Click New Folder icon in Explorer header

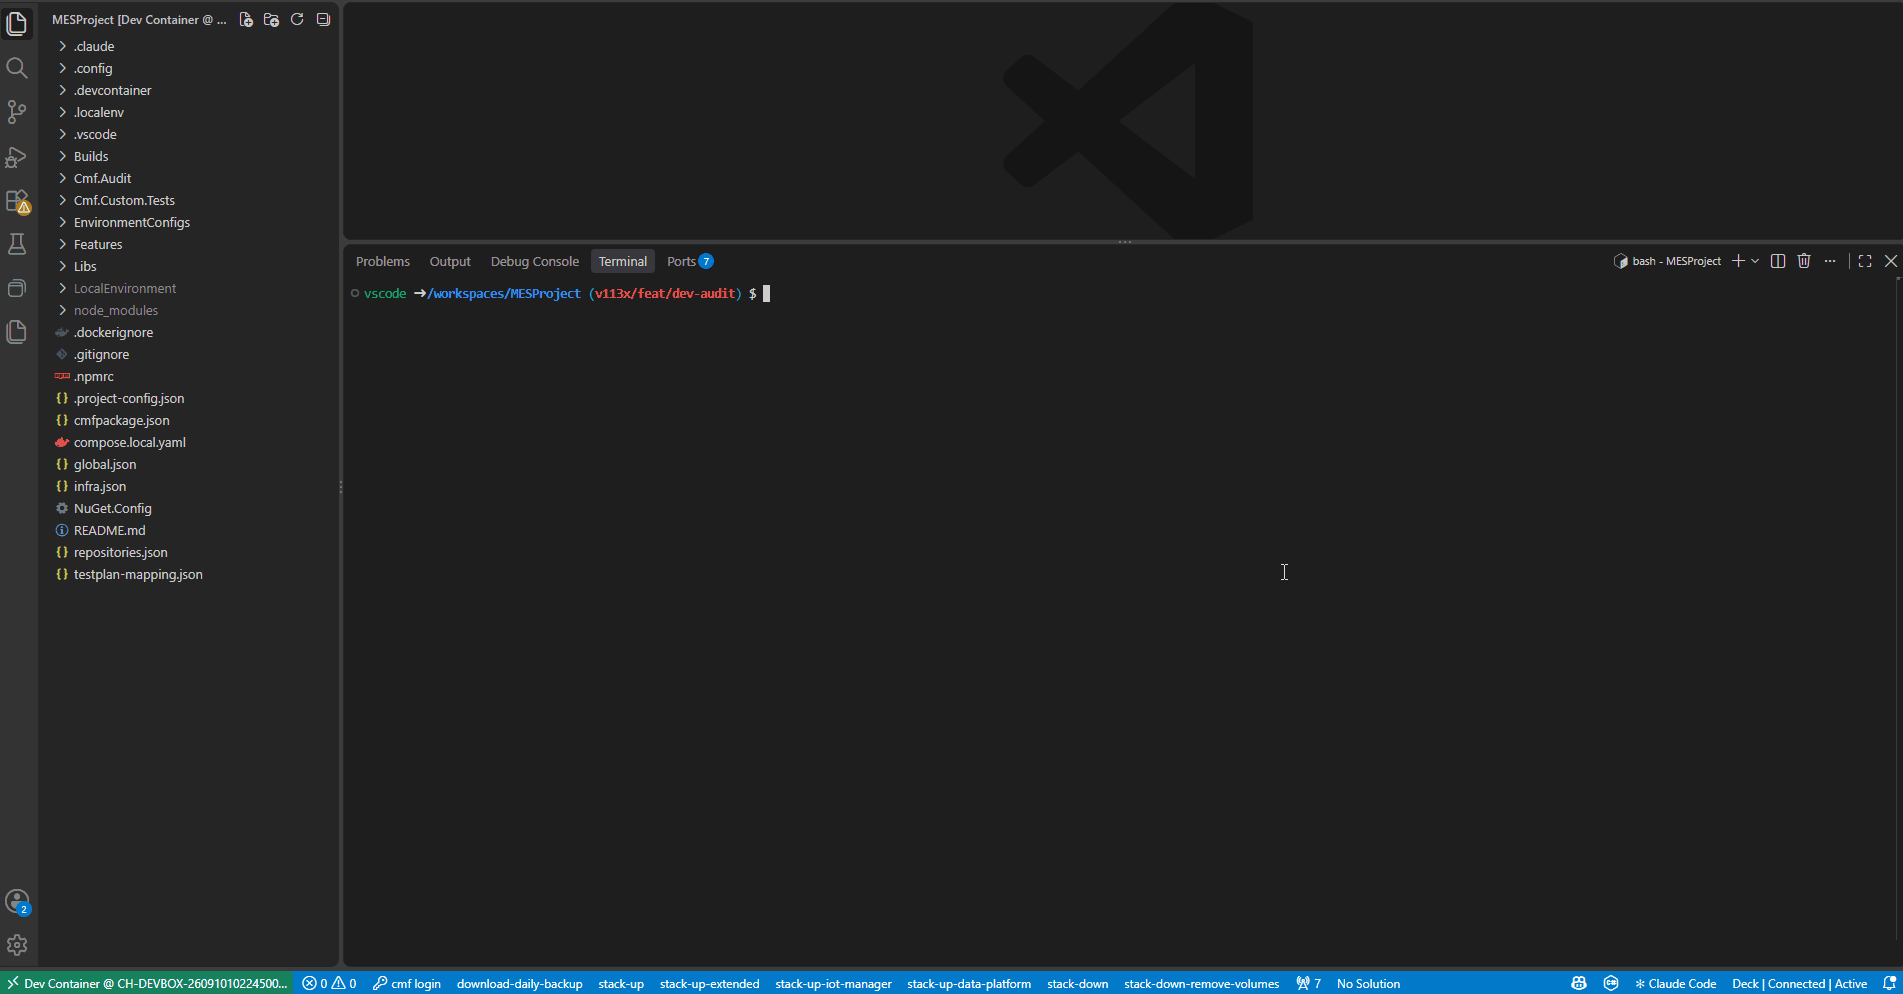click(x=271, y=19)
